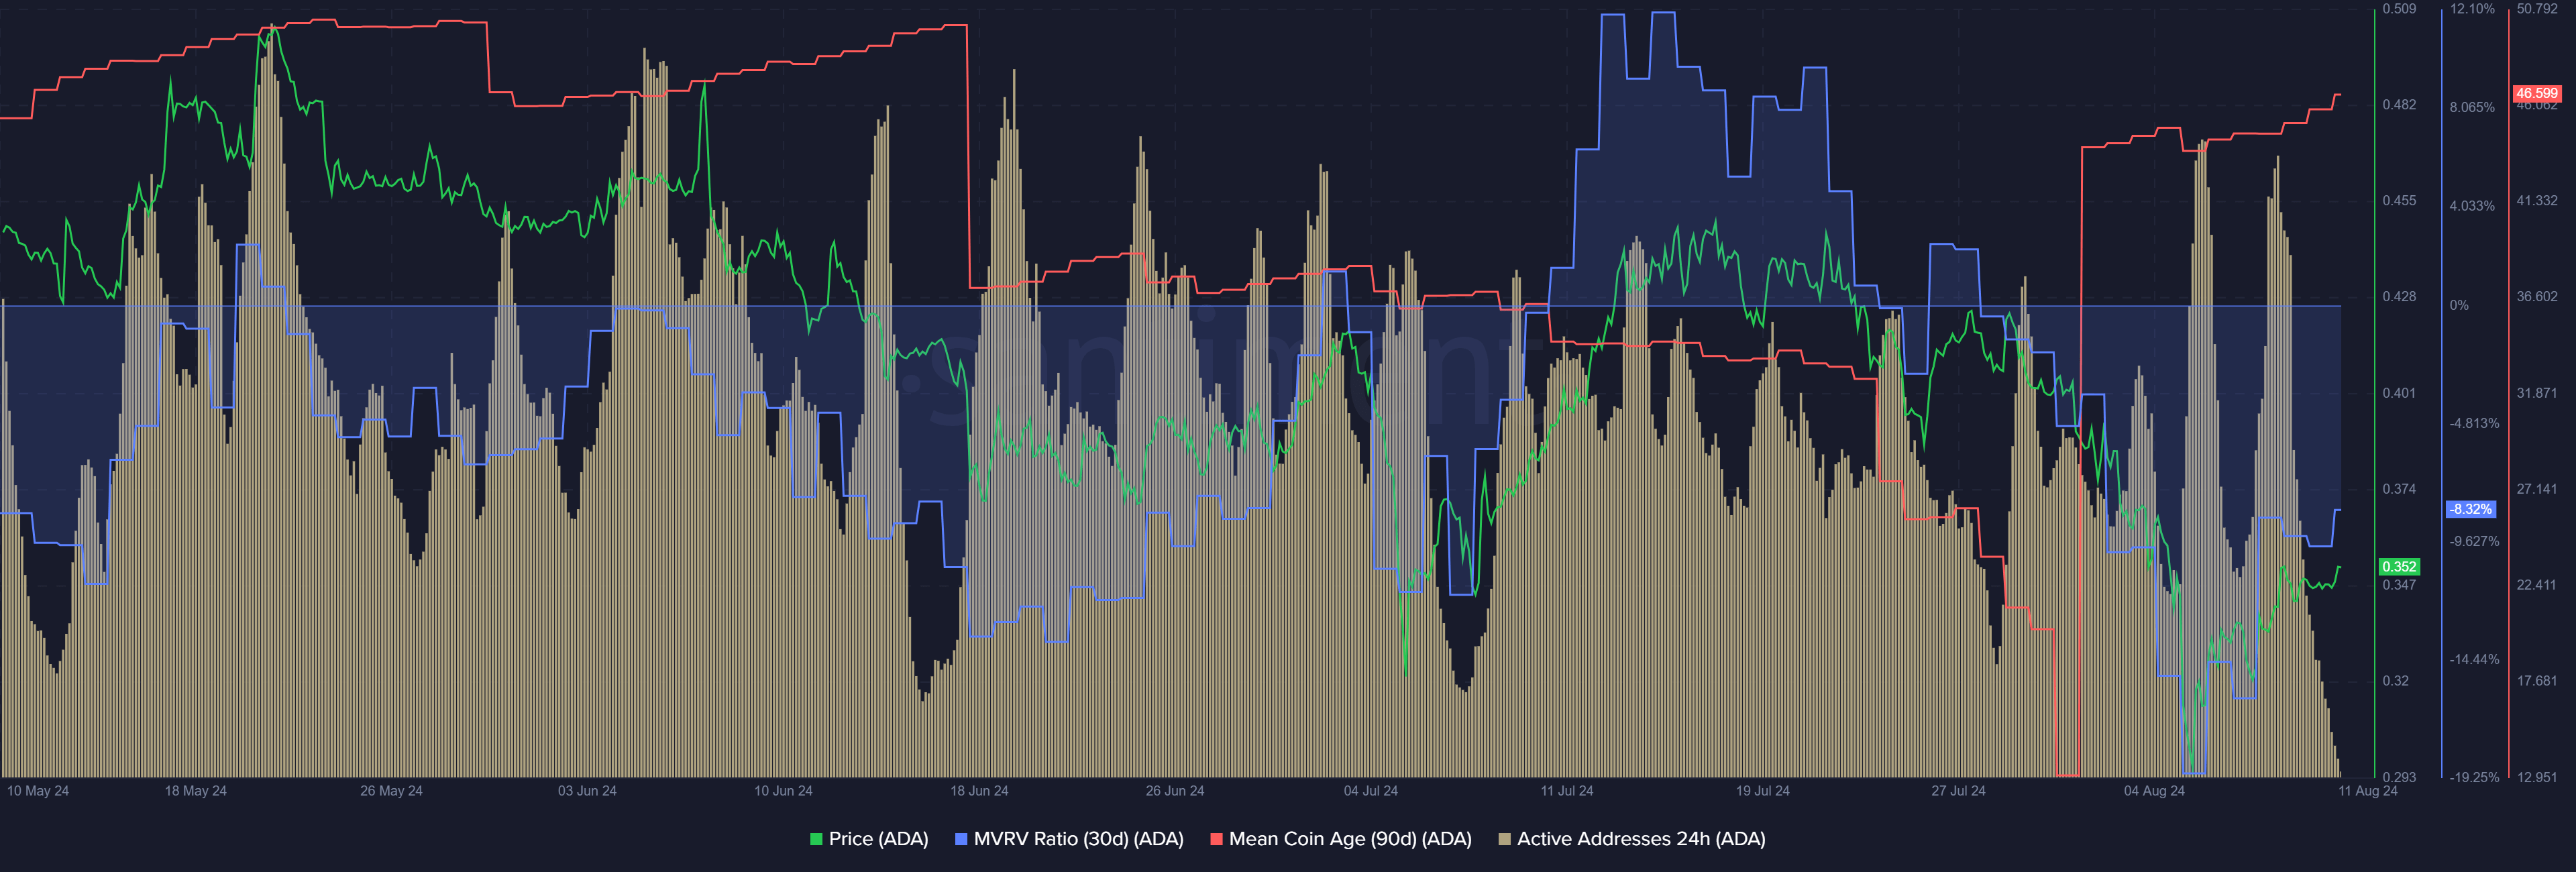Click the red Mean Coin Age legend square
This screenshot has width=2576, height=872.
click(1216, 839)
